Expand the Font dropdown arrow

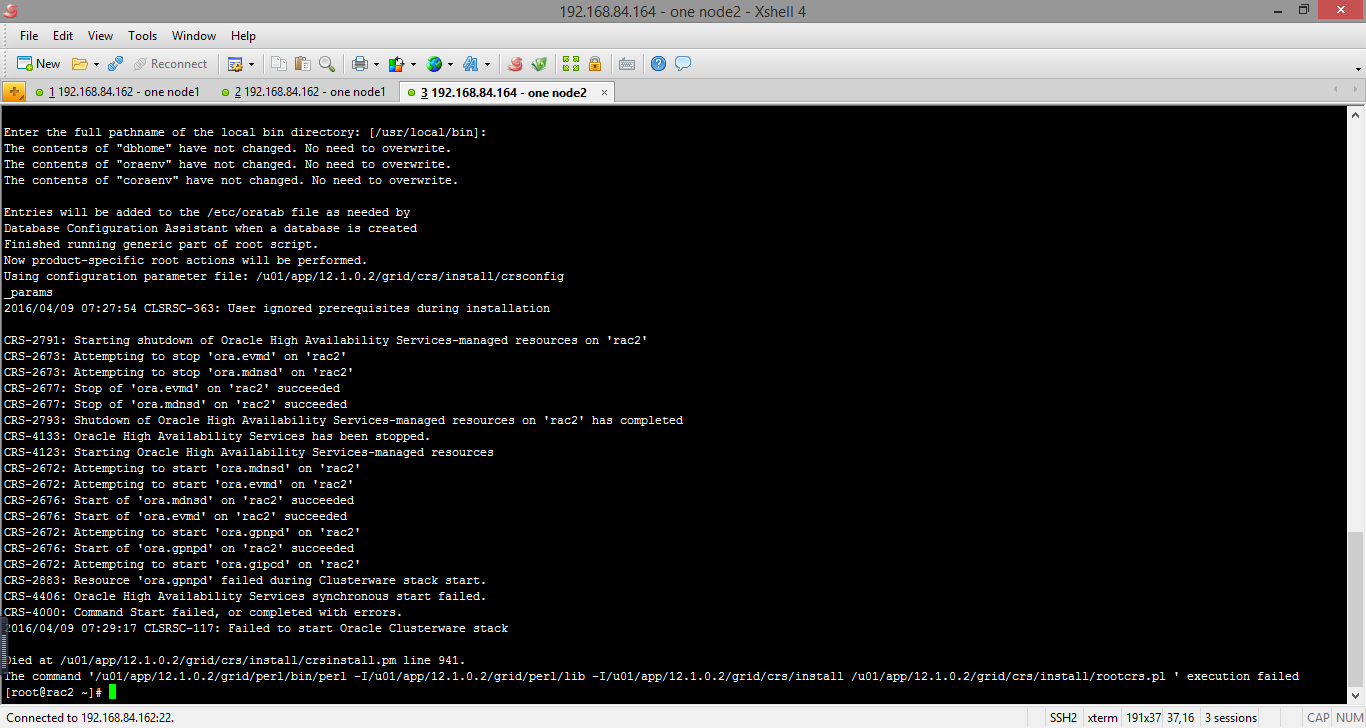click(x=488, y=64)
